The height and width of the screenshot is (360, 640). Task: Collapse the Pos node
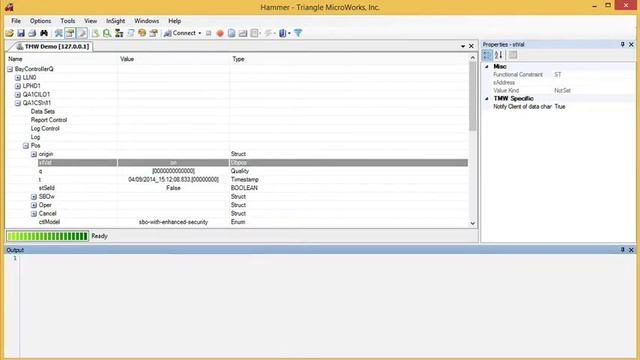pos(26,146)
